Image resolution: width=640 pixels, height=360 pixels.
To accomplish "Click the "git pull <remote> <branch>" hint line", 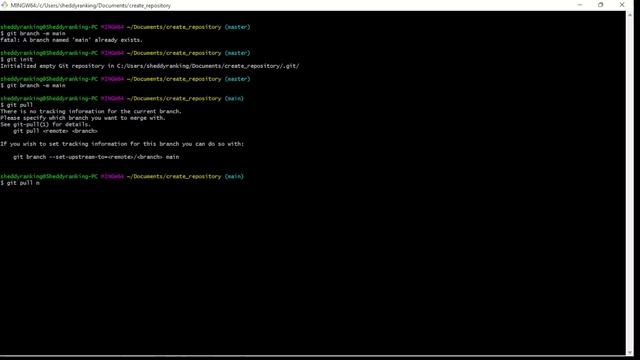I will (56, 131).
